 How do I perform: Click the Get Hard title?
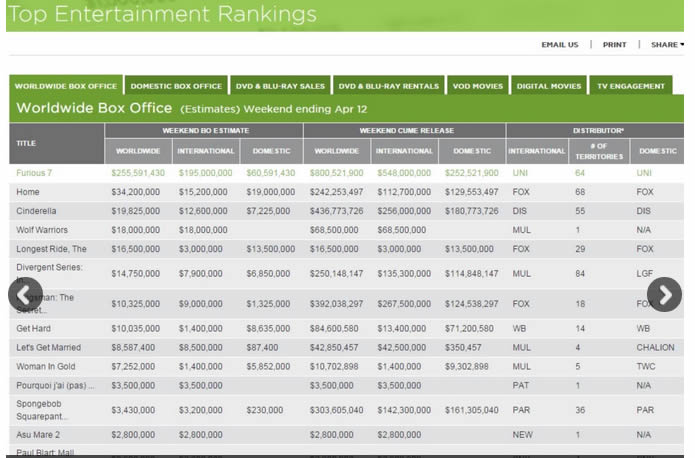coord(33,329)
